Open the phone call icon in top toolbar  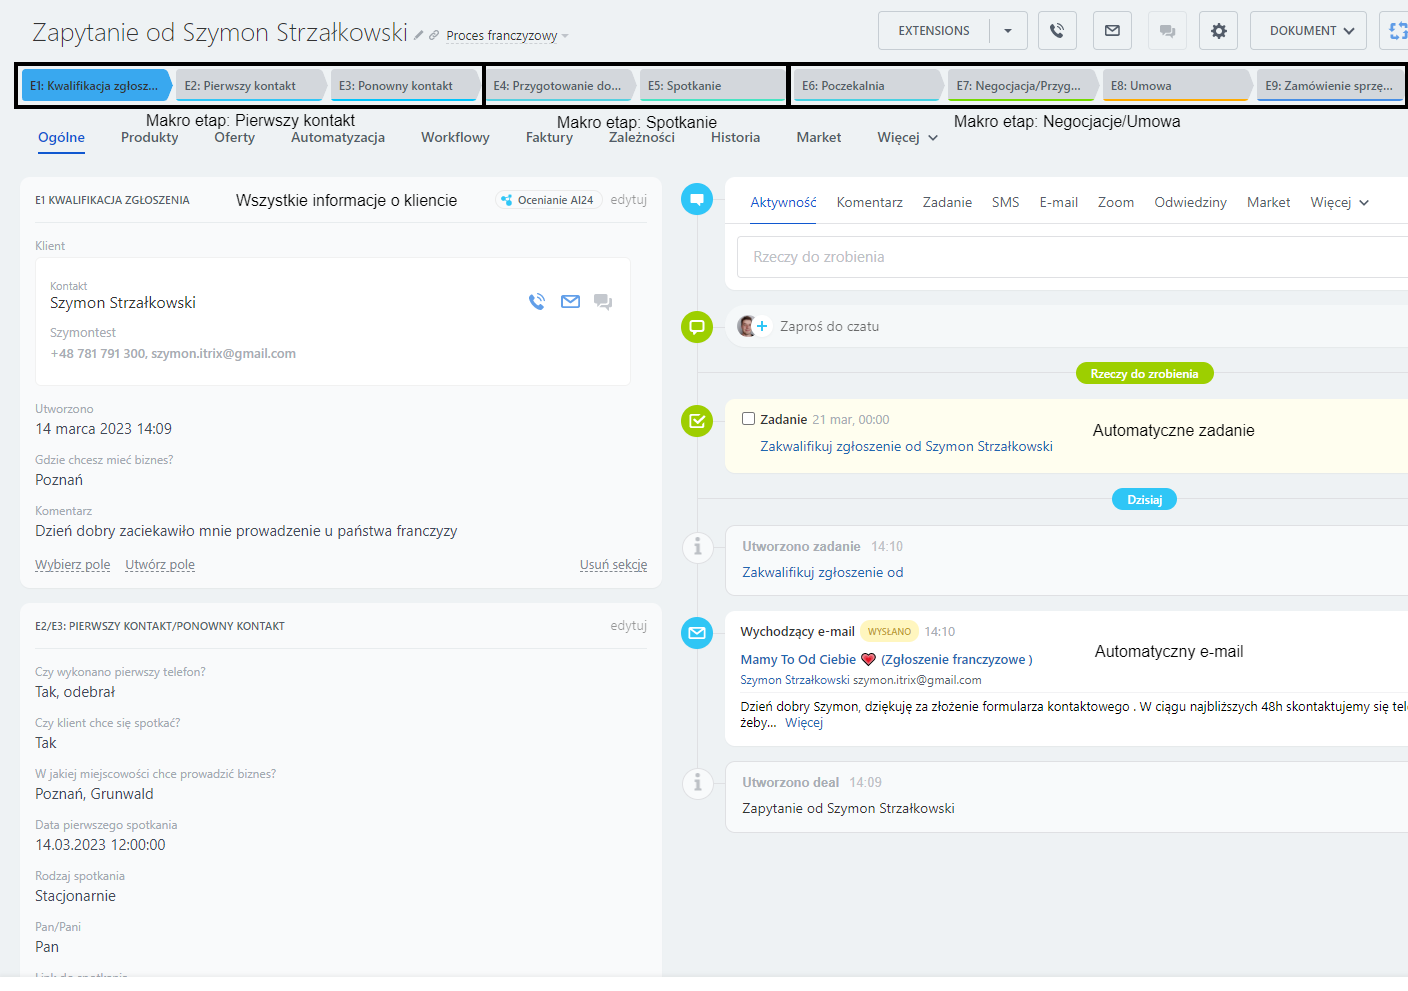(x=1057, y=30)
